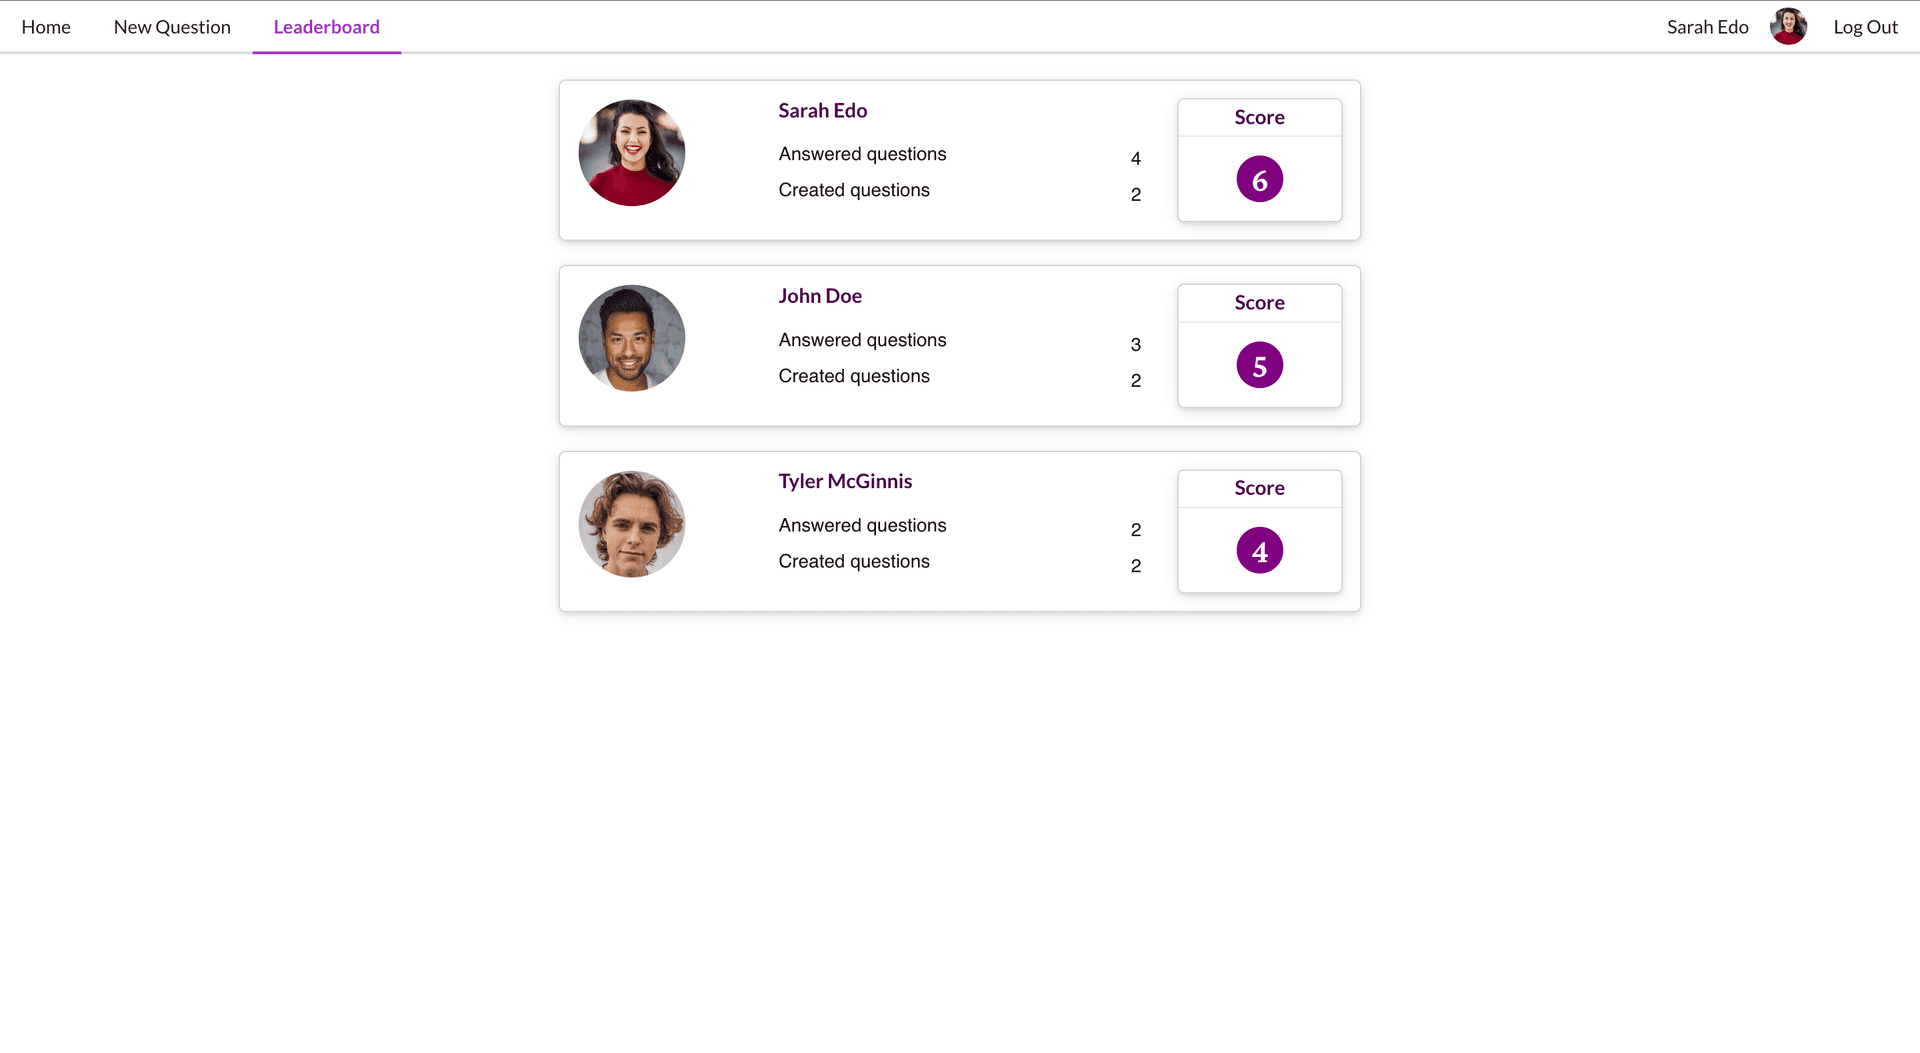
Task: Click the Tyler McGinnis card heading
Action: point(845,481)
